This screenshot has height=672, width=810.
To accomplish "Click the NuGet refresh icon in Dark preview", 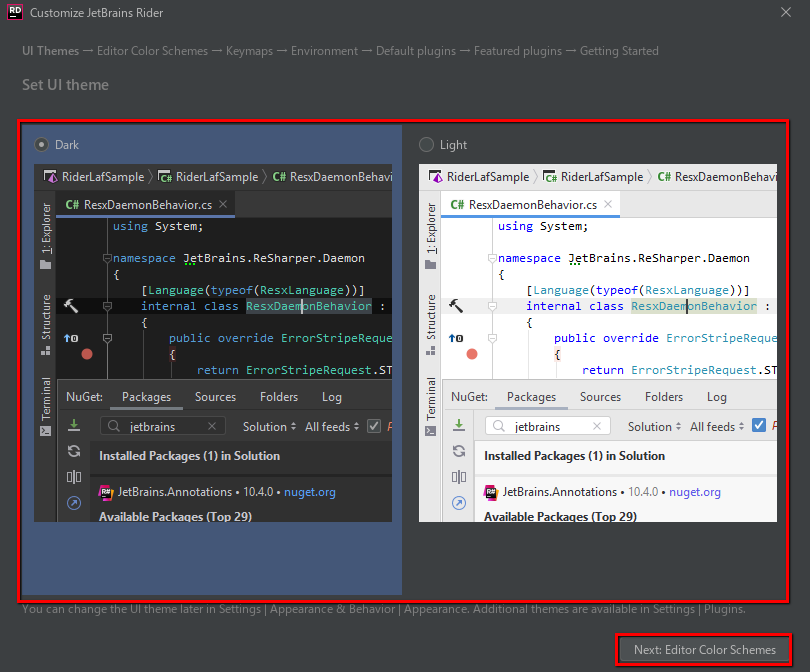I will pyautogui.click(x=74, y=451).
